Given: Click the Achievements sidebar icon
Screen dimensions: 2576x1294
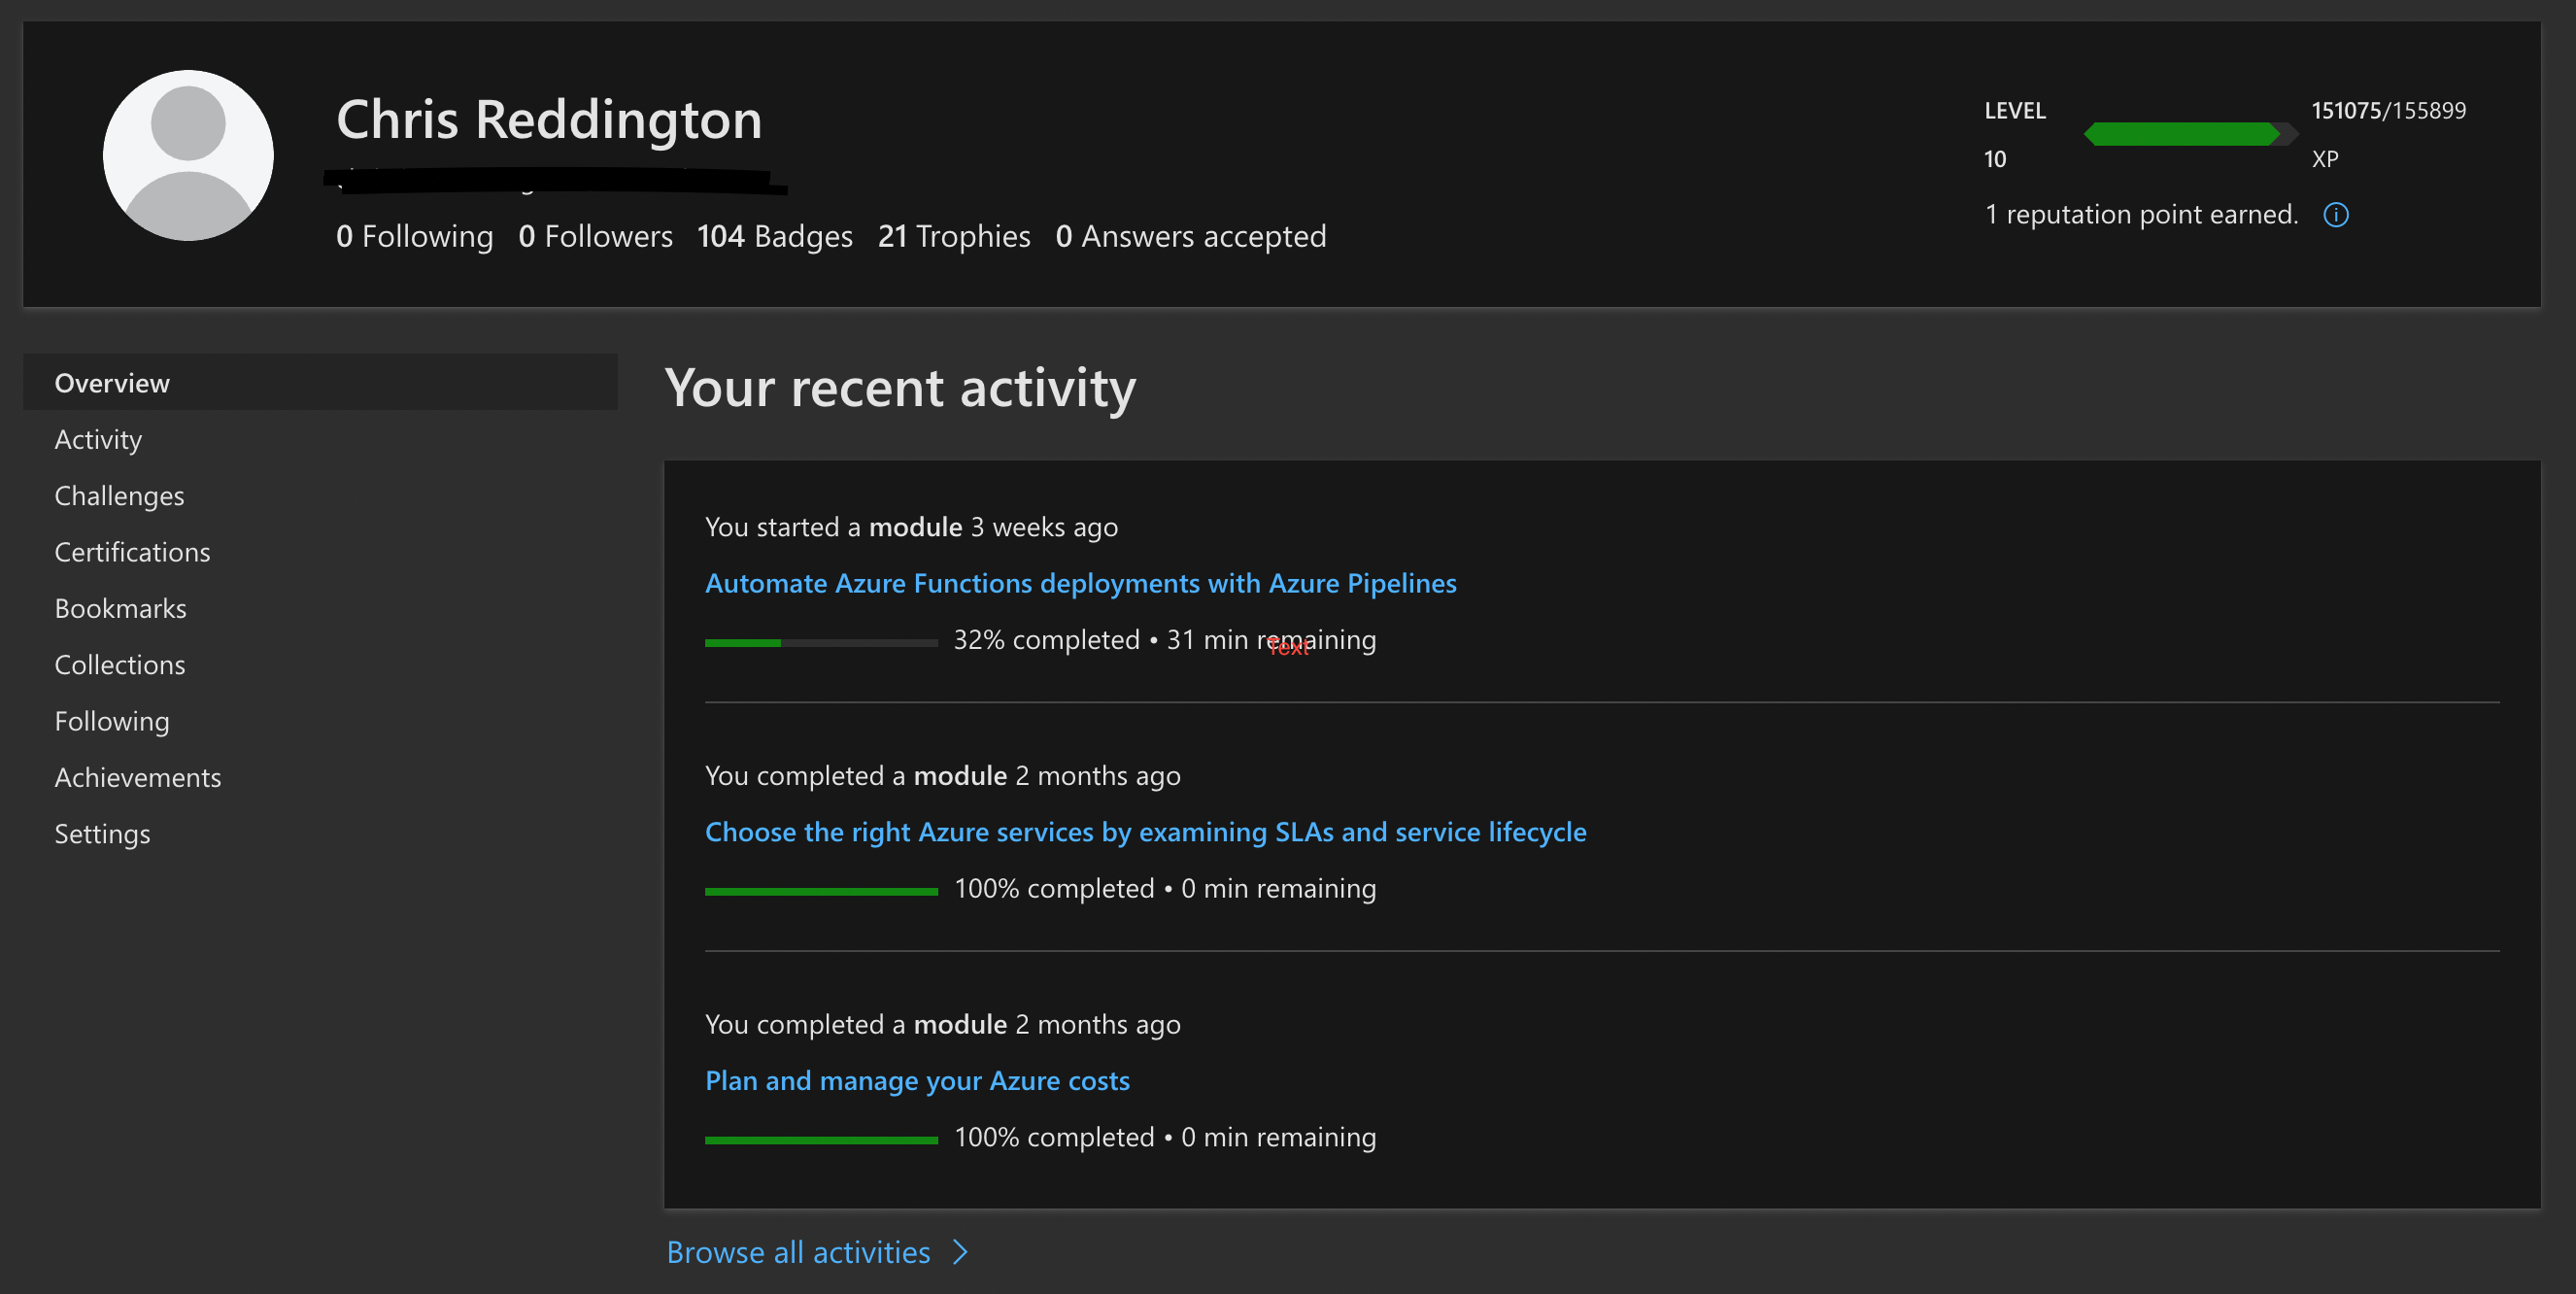Looking at the screenshot, I should [x=137, y=776].
